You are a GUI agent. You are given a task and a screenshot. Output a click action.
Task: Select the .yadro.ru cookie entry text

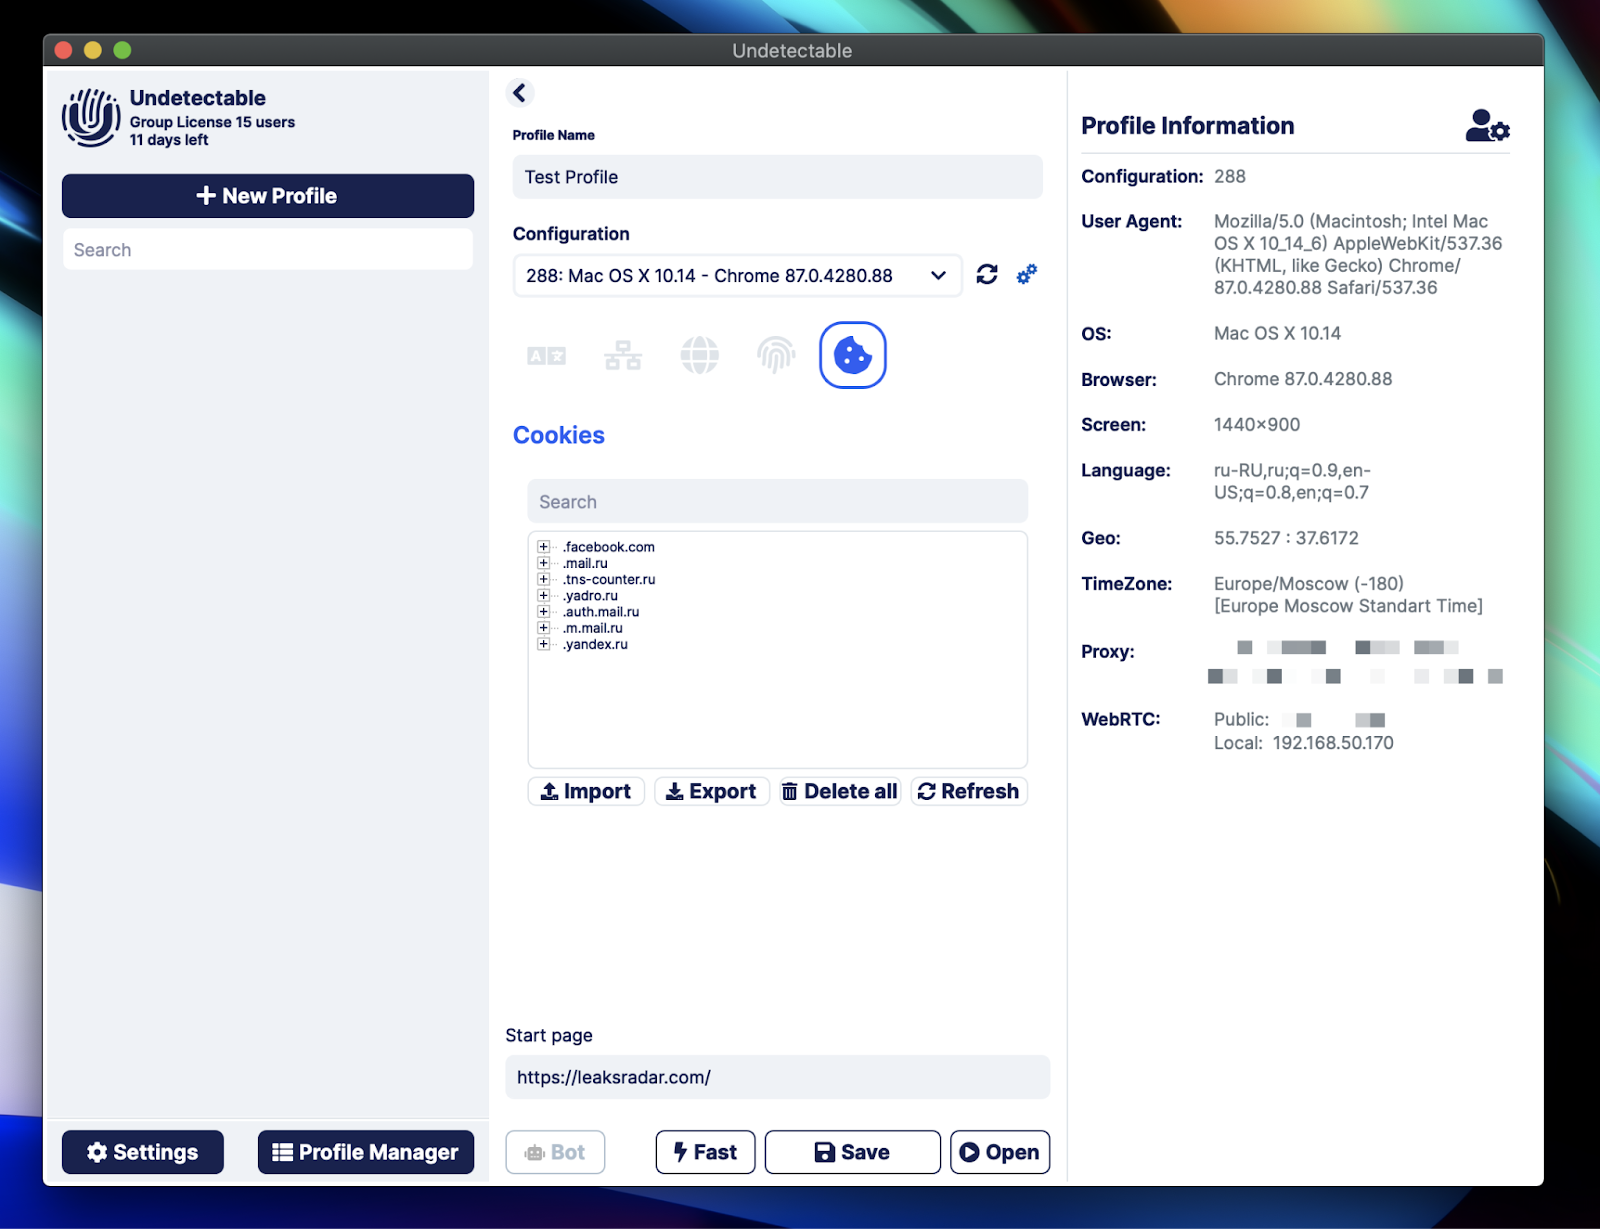click(590, 595)
